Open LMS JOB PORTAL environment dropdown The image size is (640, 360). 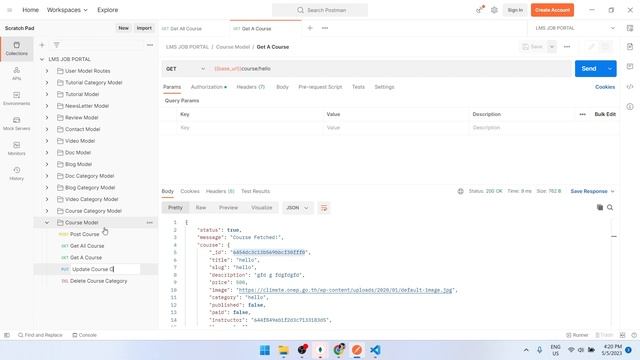574,28
